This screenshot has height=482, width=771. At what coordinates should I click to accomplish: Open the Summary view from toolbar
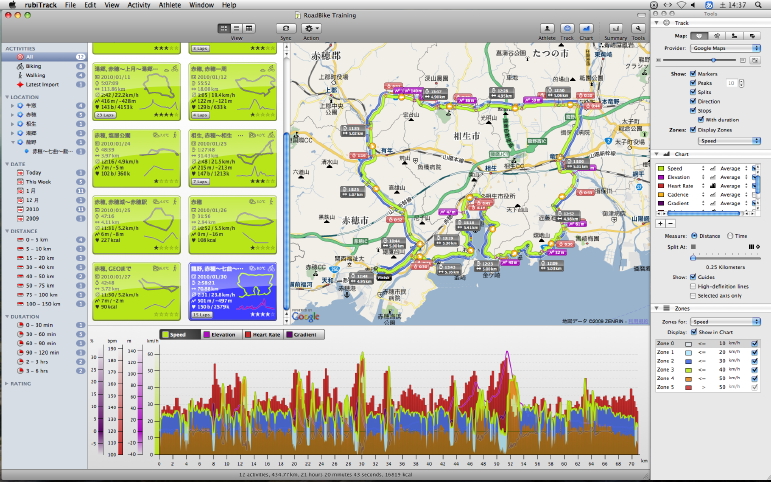pos(615,29)
